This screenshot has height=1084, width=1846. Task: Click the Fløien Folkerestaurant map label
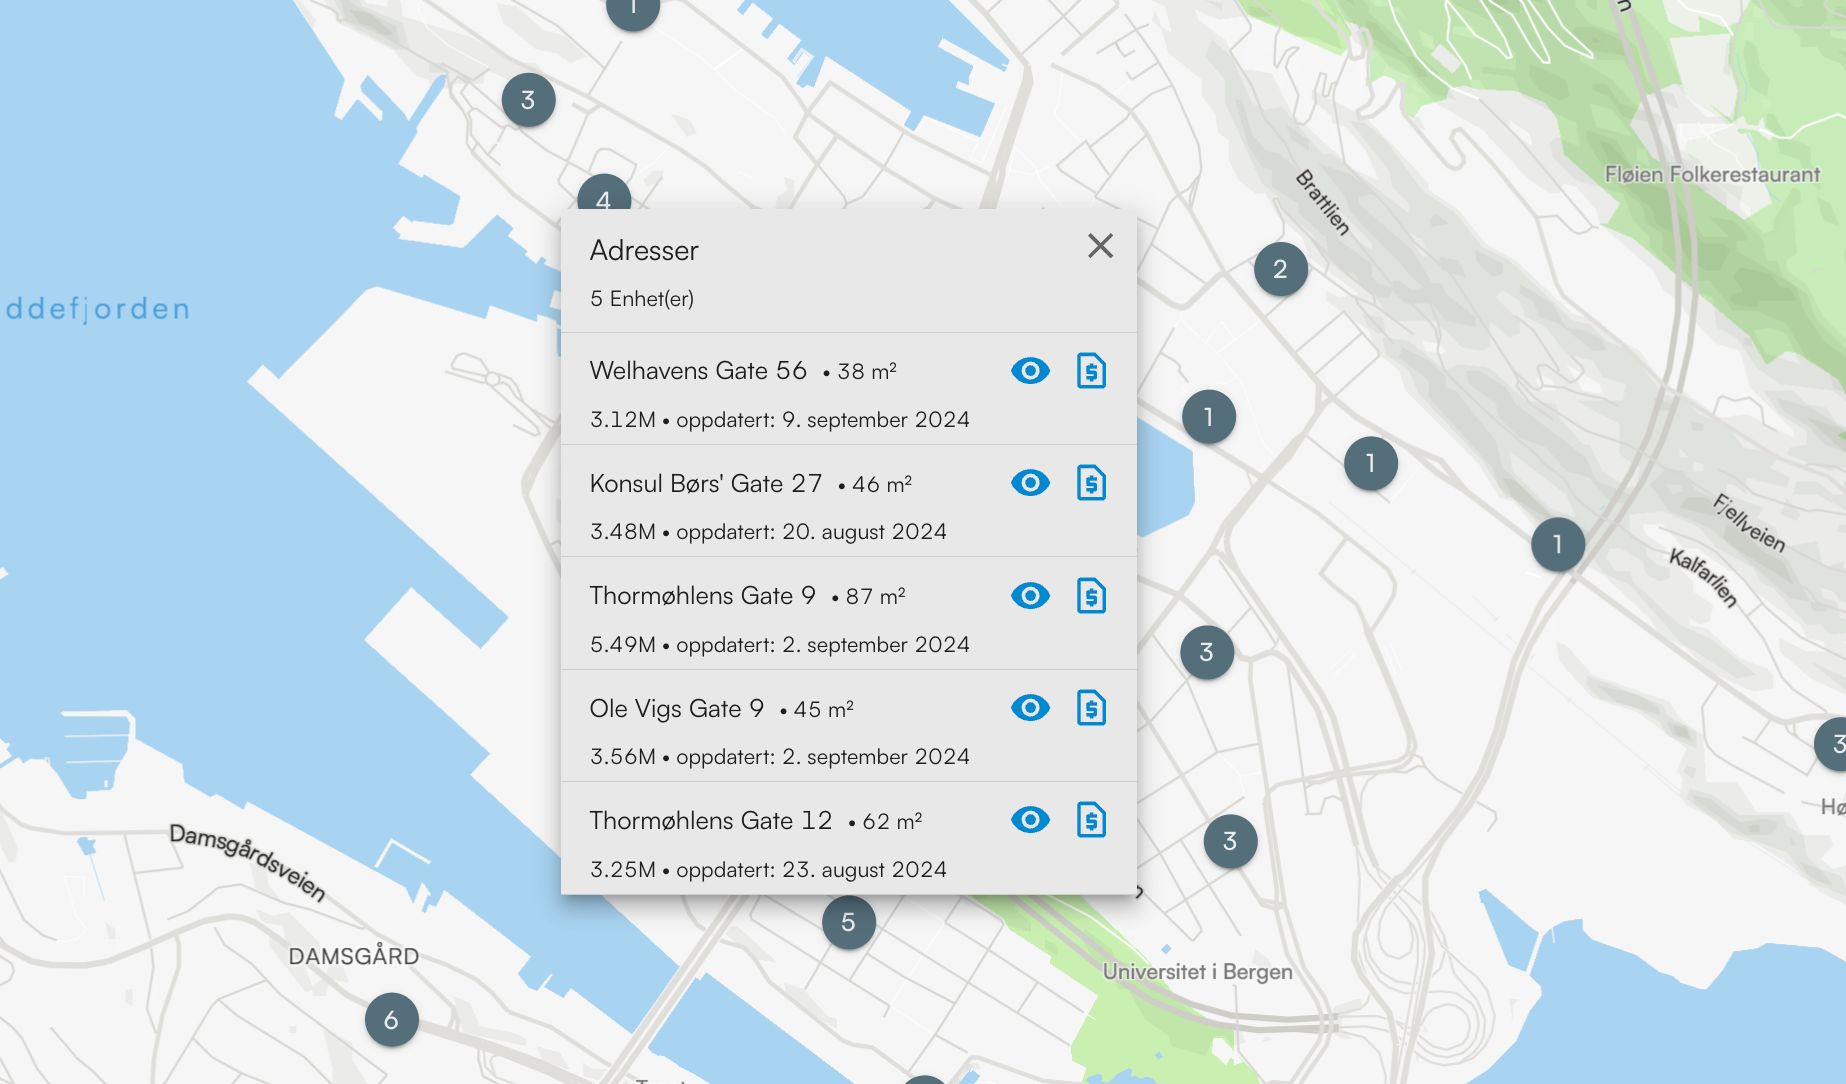[x=1711, y=175]
